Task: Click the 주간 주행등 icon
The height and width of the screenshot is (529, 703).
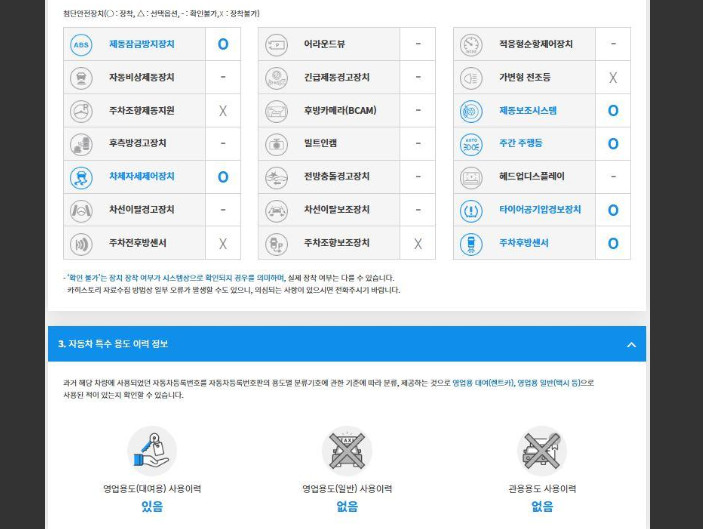Action: pyautogui.click(x=471, y=144)
